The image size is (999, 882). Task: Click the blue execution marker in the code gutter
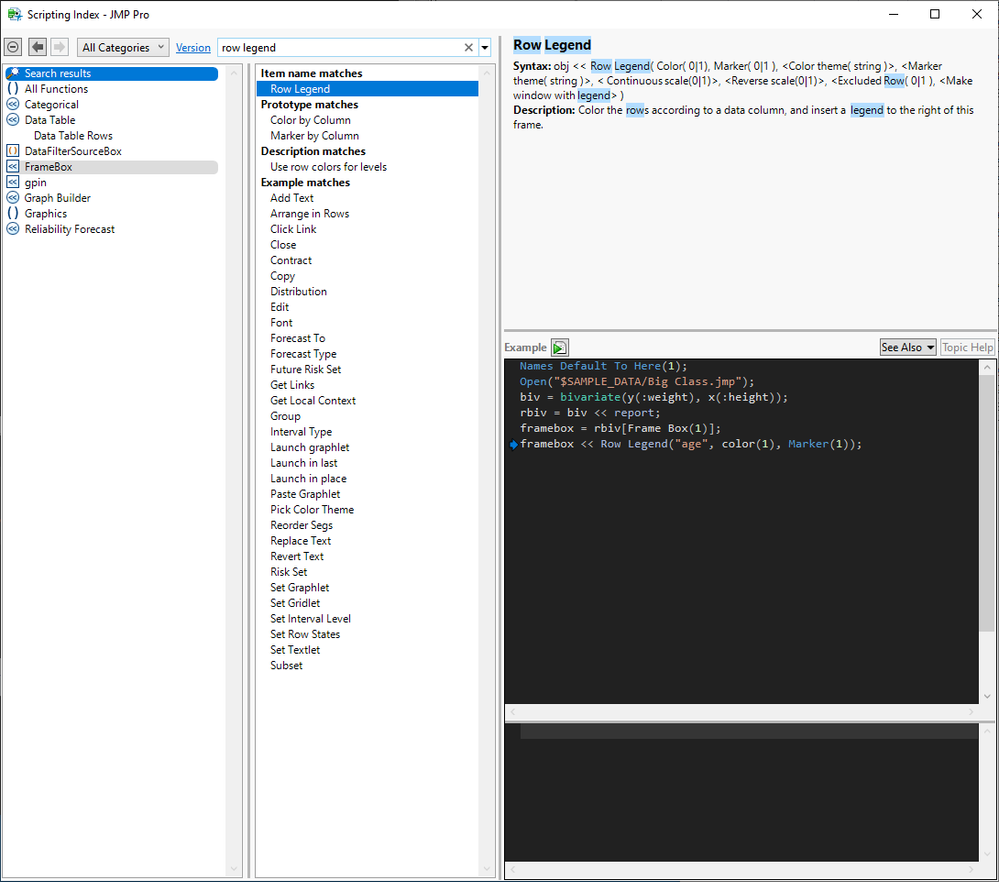tap(513, 444)
